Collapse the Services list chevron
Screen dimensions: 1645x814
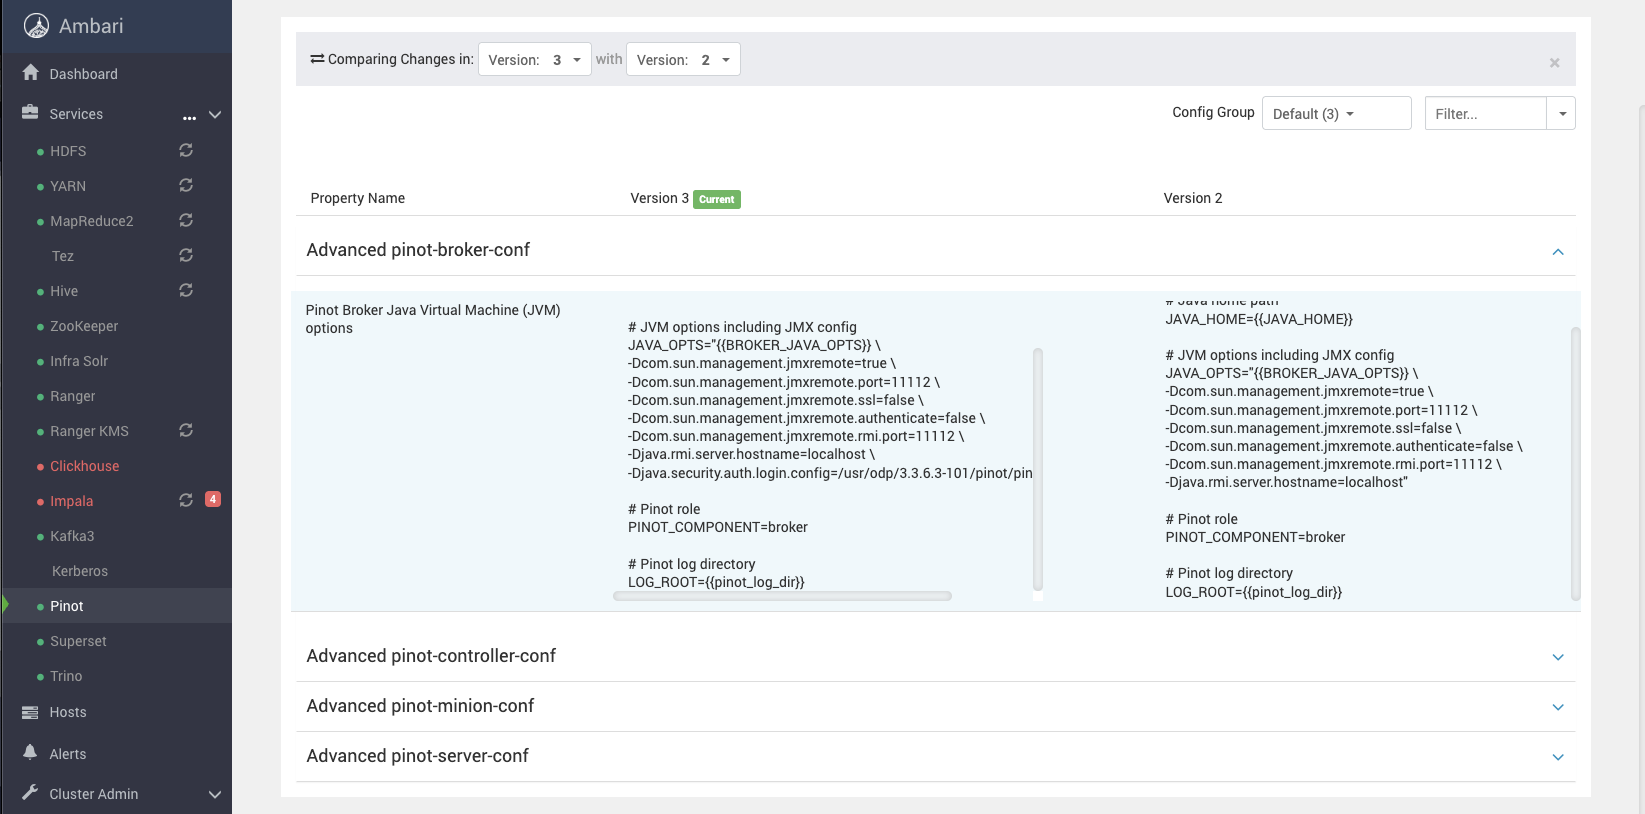pyautogui.click(x=215, y=114)
